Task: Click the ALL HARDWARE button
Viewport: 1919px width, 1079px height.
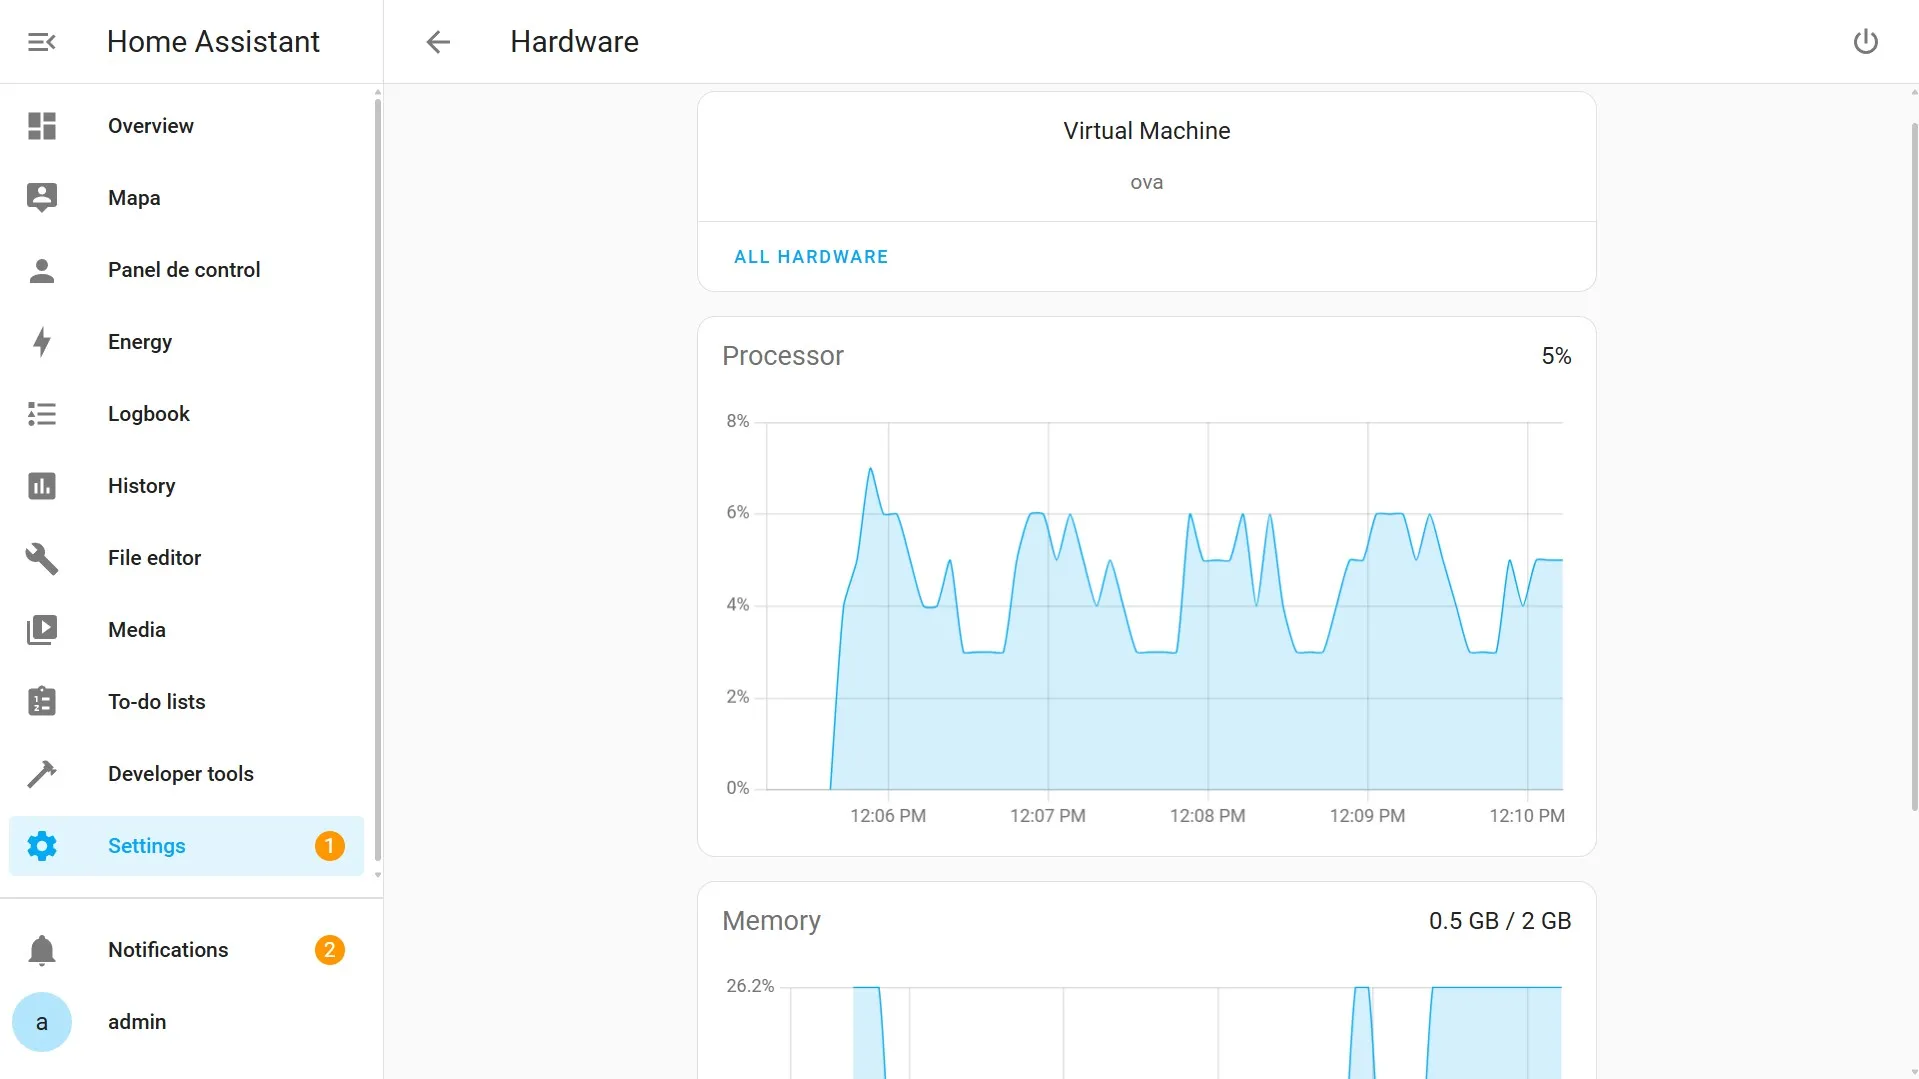Action: pyautogui.click(x=811, y=257)
